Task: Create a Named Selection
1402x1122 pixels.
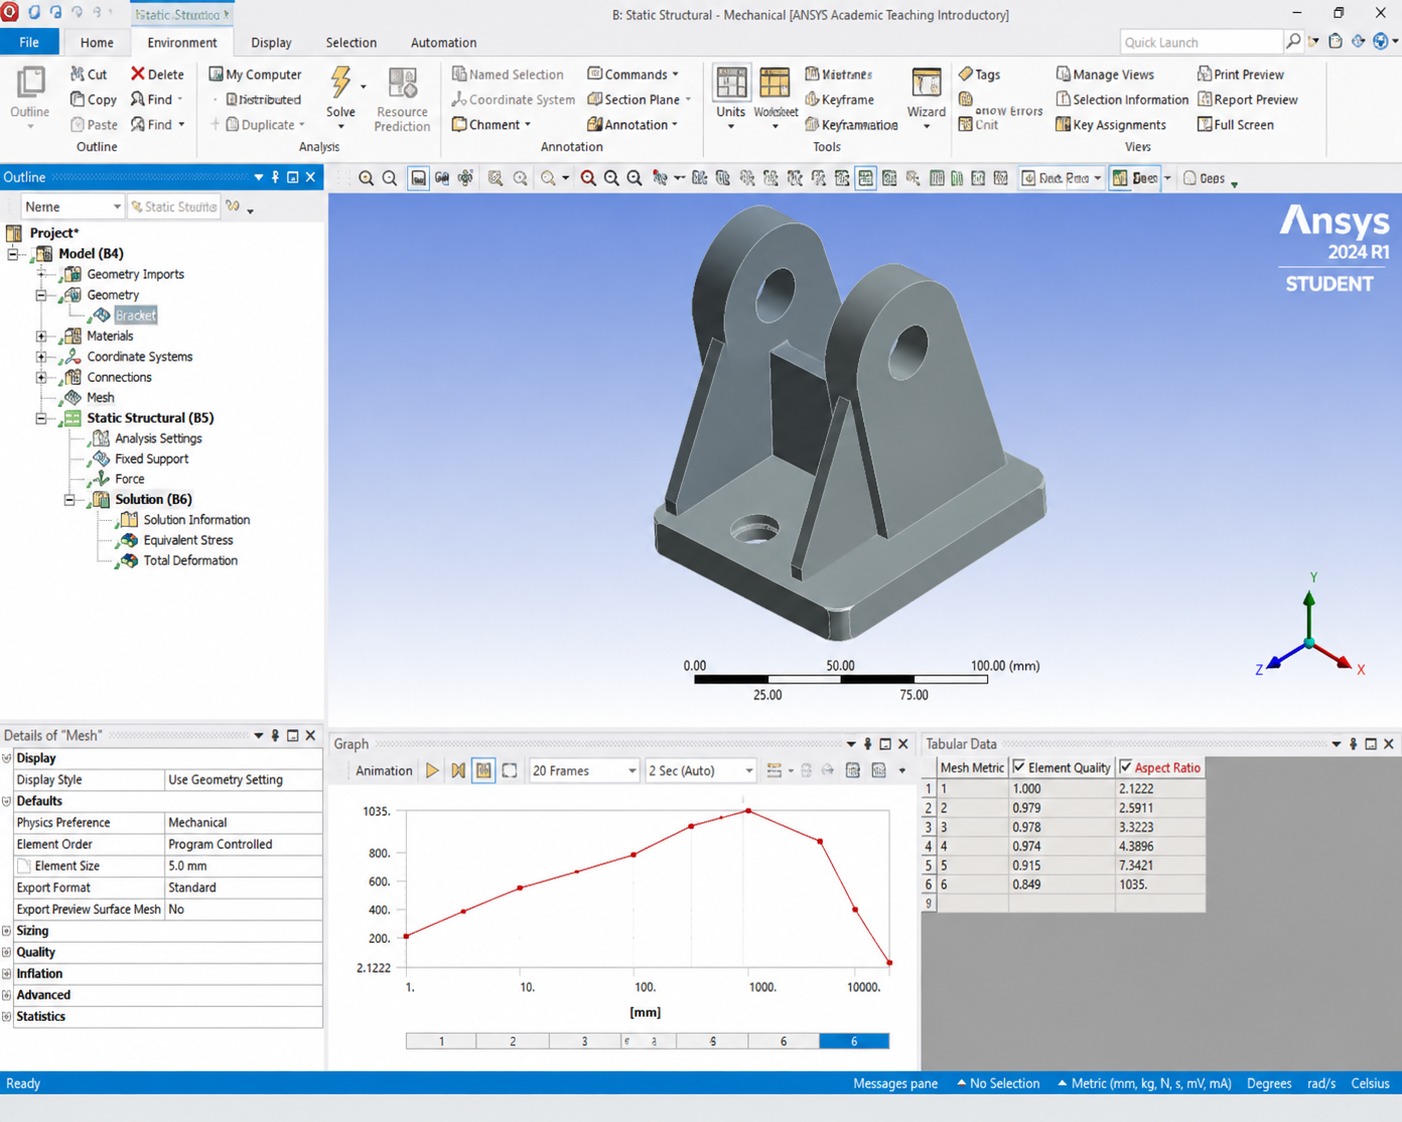Action: pyautogui.click(x=508, y=74)
